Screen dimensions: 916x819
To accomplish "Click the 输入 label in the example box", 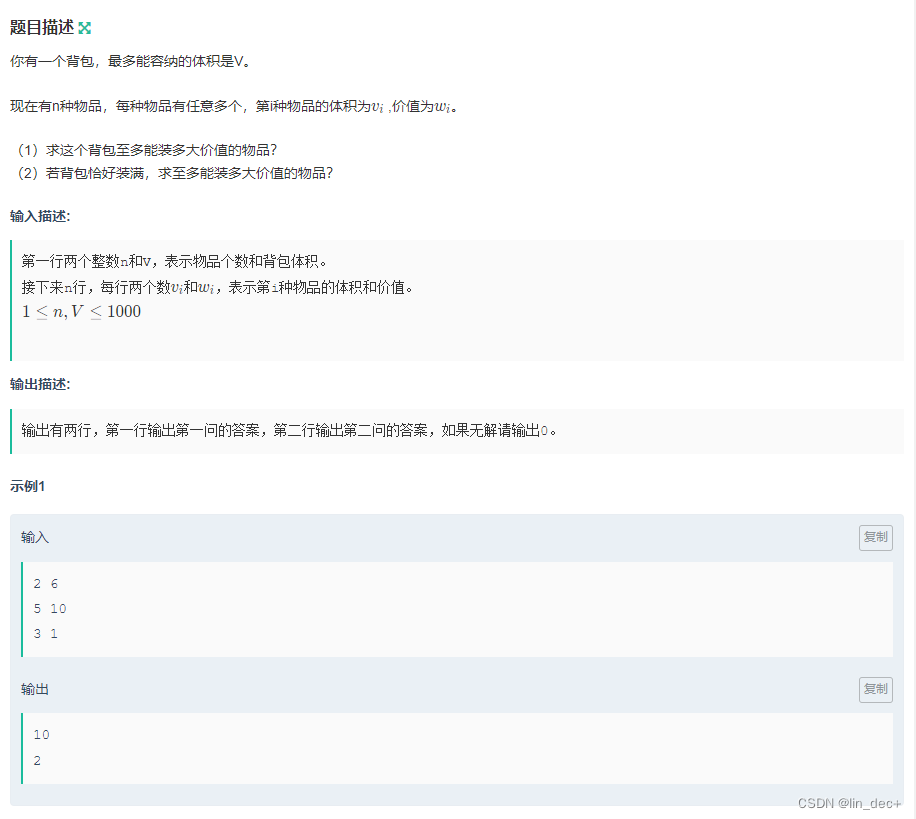I will 35,537.
